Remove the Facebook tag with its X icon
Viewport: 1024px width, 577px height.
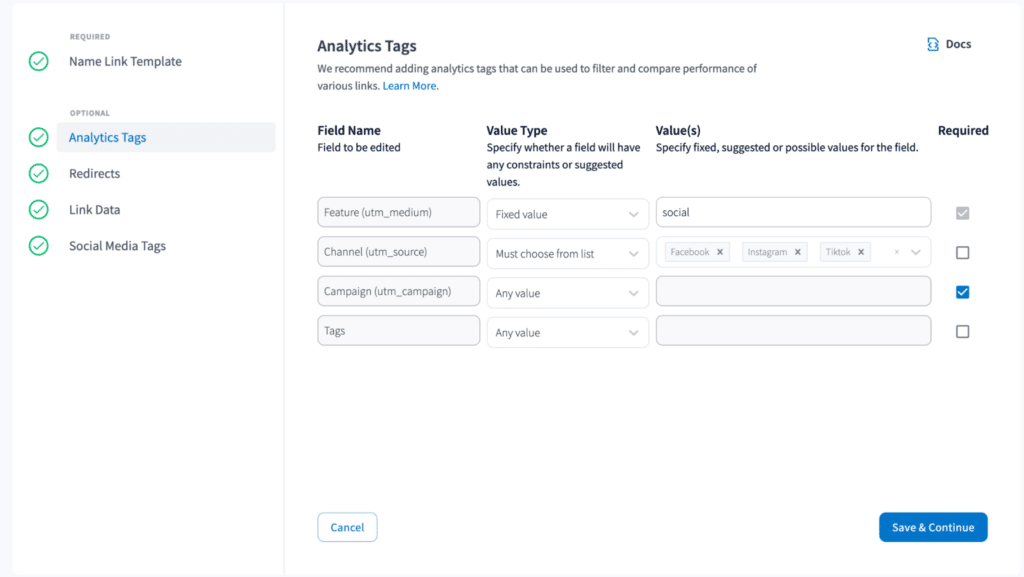coord(720,252)
